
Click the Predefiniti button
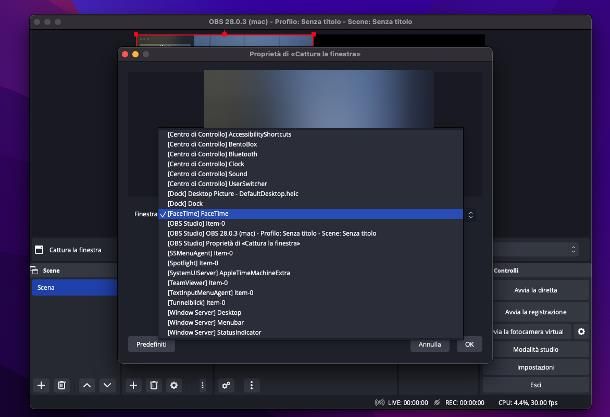pos(151,345)
